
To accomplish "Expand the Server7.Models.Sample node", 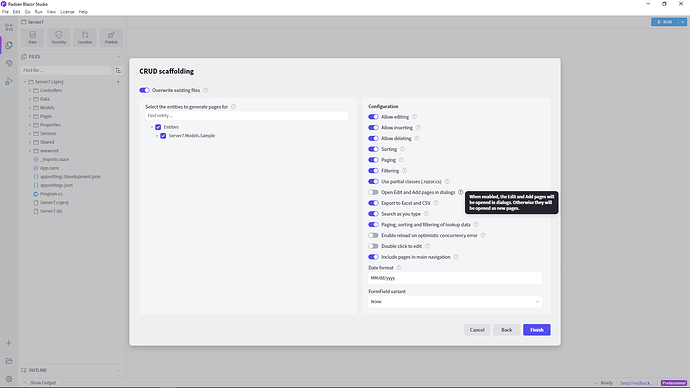I will [157, 135].
